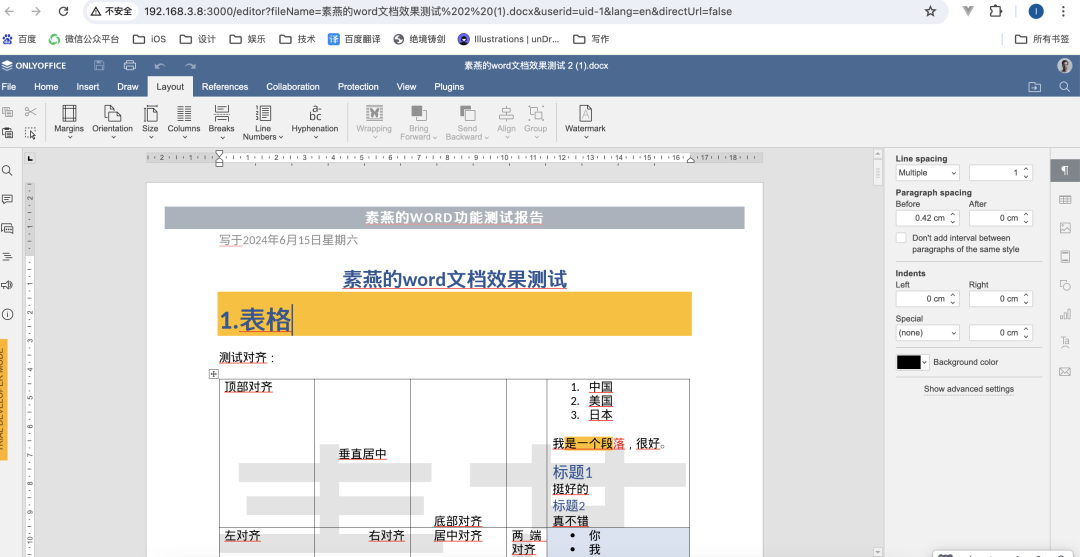Viewport: 1080px width, 557px height.
Task: Click the Cut scissors icon
Action: 30,112
